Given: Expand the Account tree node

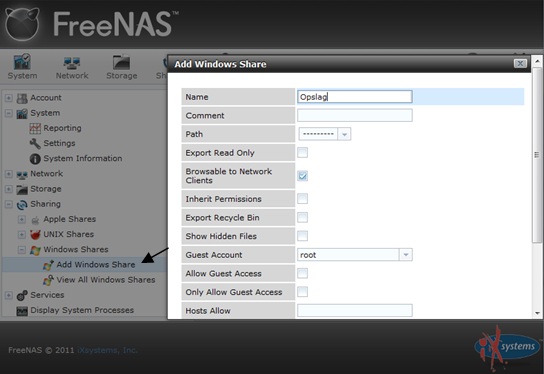Looking at the screenshot, I should click(x=9, y=98).
